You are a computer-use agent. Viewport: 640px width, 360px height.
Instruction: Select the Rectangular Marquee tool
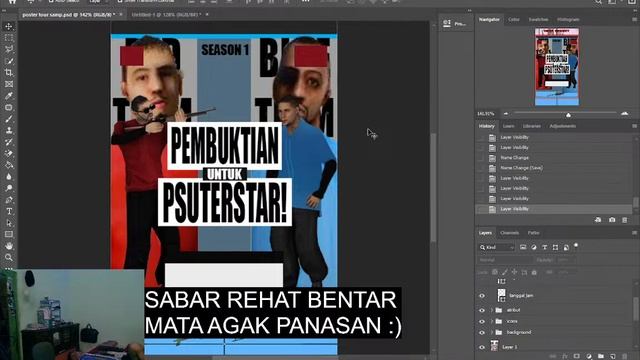click(9, 38)
